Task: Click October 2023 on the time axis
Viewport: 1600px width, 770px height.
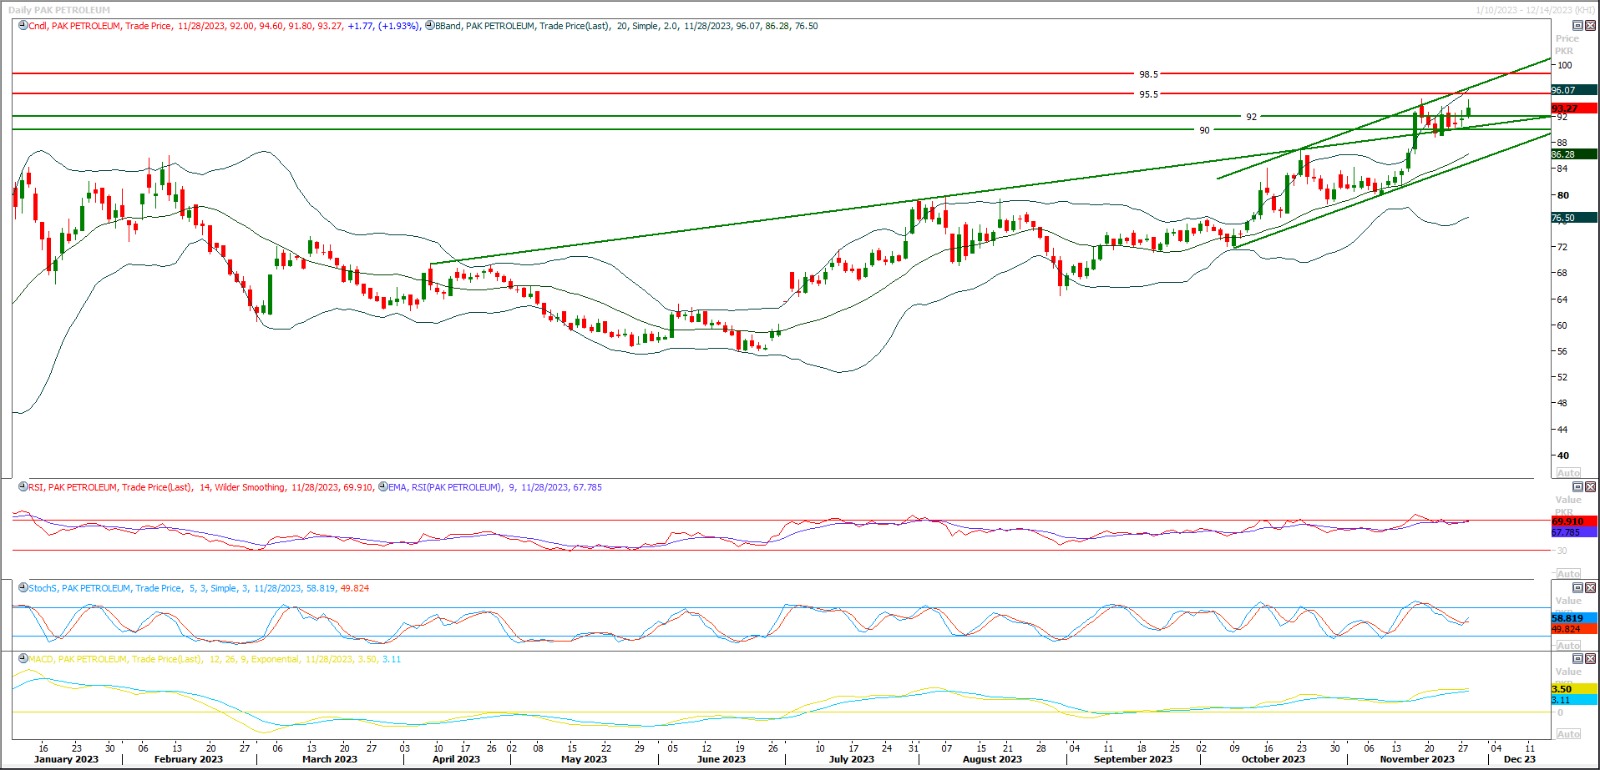Action: pos(1273,759)
